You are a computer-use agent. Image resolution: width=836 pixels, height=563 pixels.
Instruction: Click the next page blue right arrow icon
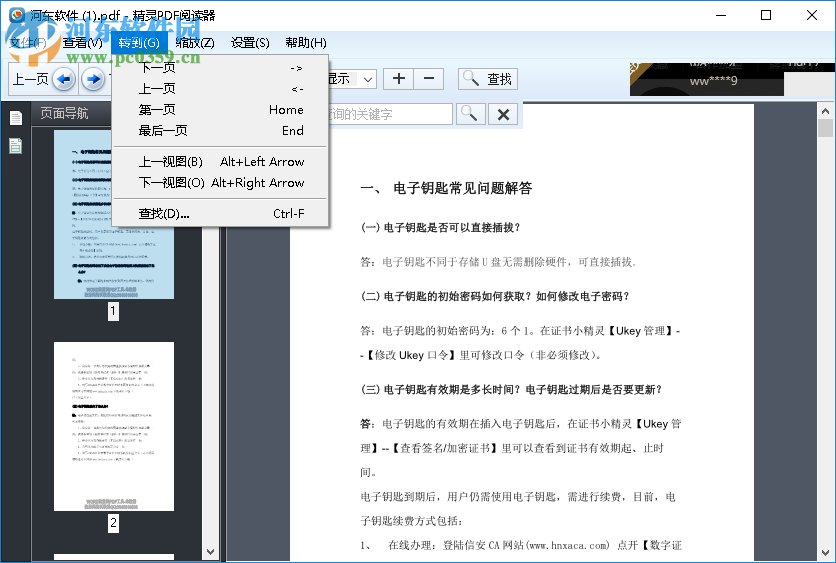pos(94,80)
